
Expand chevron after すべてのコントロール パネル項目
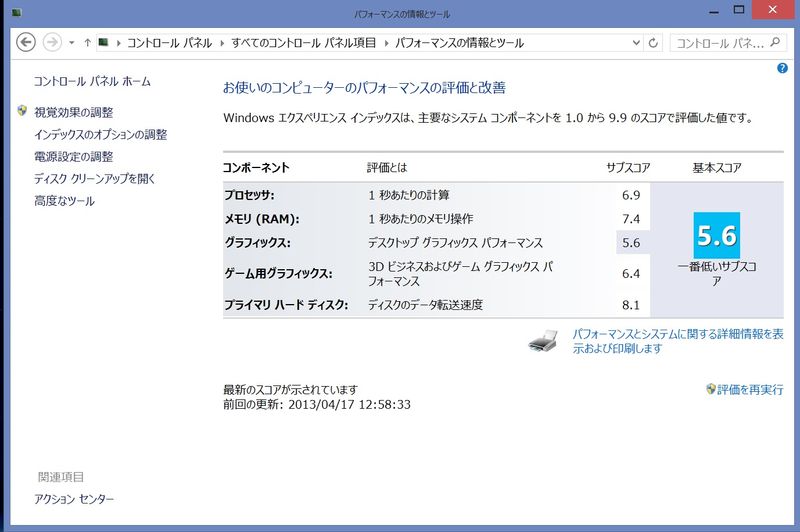(x=386, y=43)
